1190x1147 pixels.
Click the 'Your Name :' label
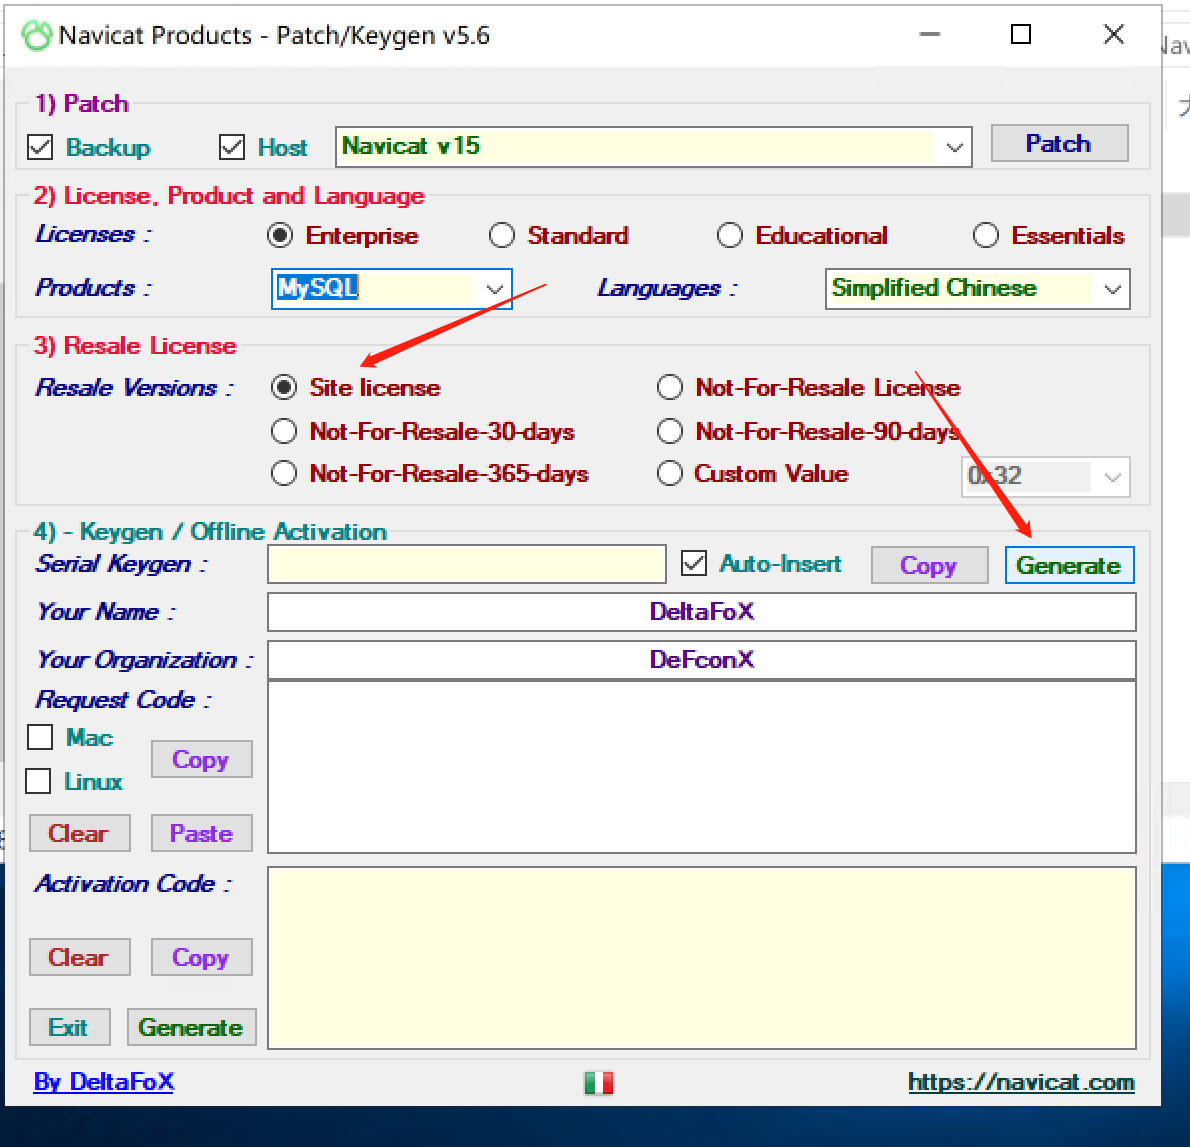point(106,612)
